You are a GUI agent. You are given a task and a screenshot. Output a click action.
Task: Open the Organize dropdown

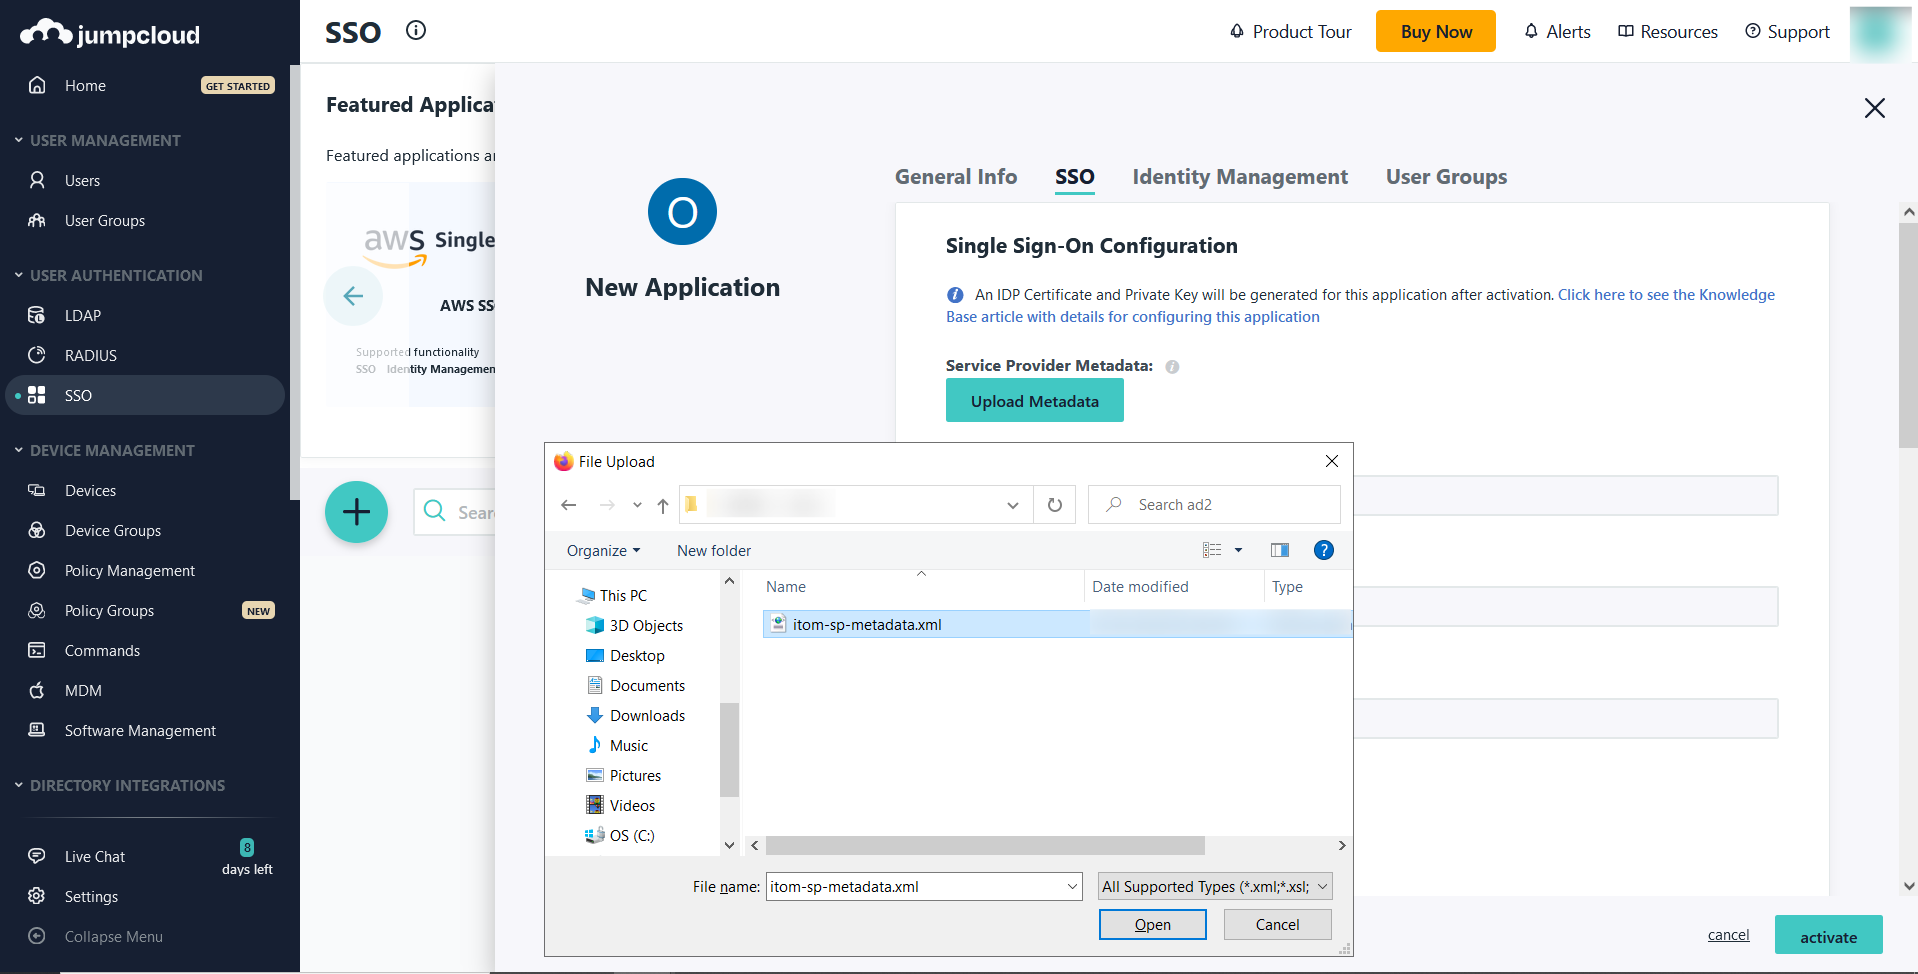tap(602, 550)
